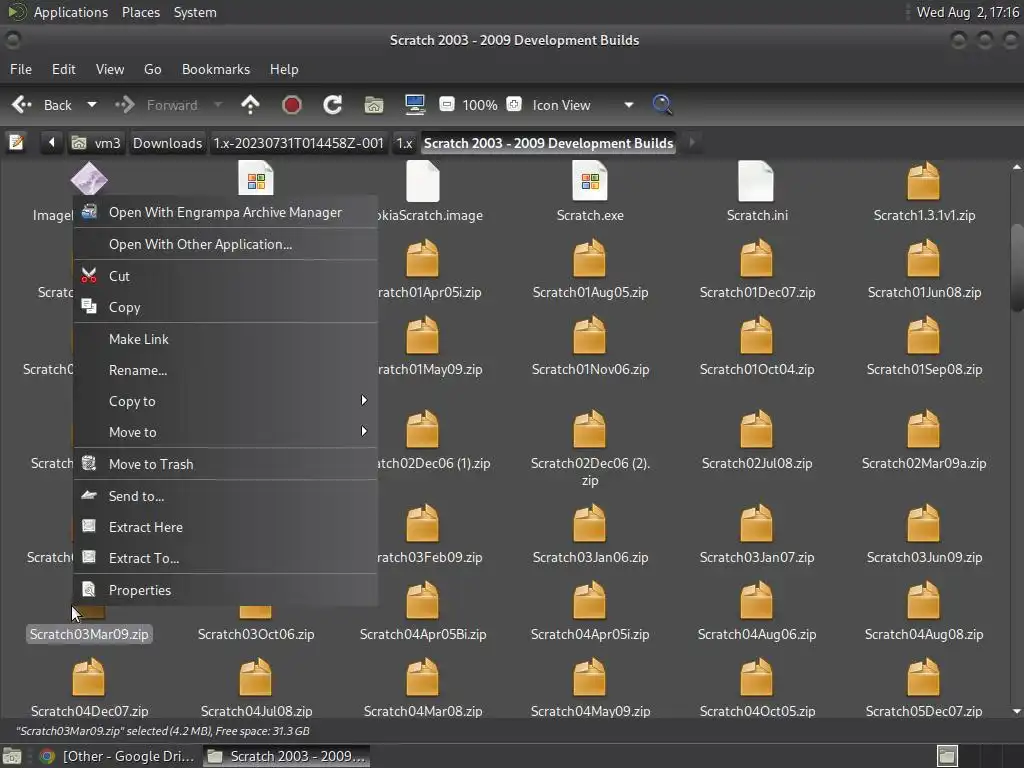Viewport: 1024px width, 768px height.
Task: Select Copy in context menu
Action: [x=225, y=307]
